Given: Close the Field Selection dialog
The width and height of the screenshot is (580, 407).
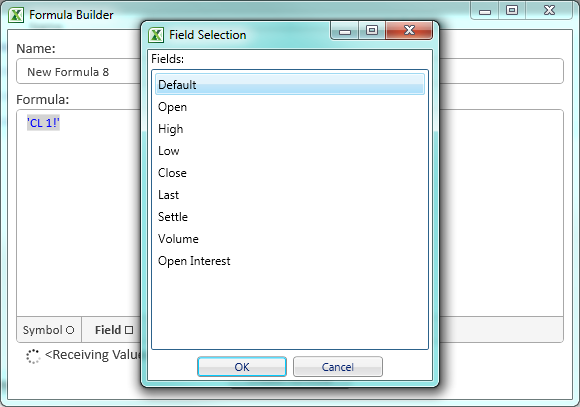Looking at the screenshot, I should click(x=409, y=30).
